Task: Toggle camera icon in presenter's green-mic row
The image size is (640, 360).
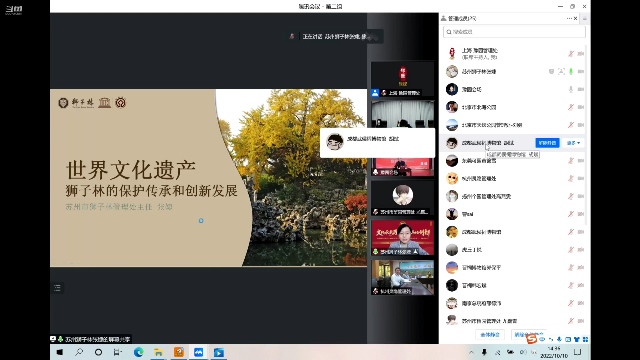Action: coord(580,71)
